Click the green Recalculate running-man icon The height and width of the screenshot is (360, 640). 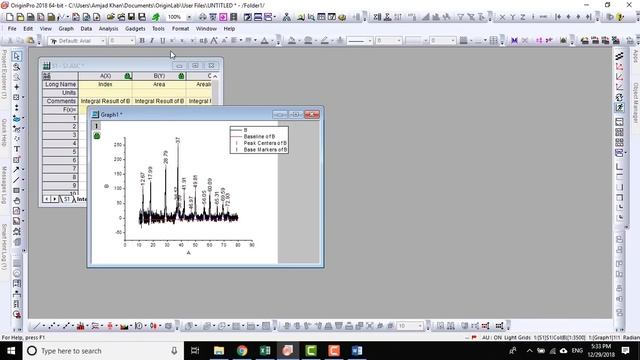[156, 17]
